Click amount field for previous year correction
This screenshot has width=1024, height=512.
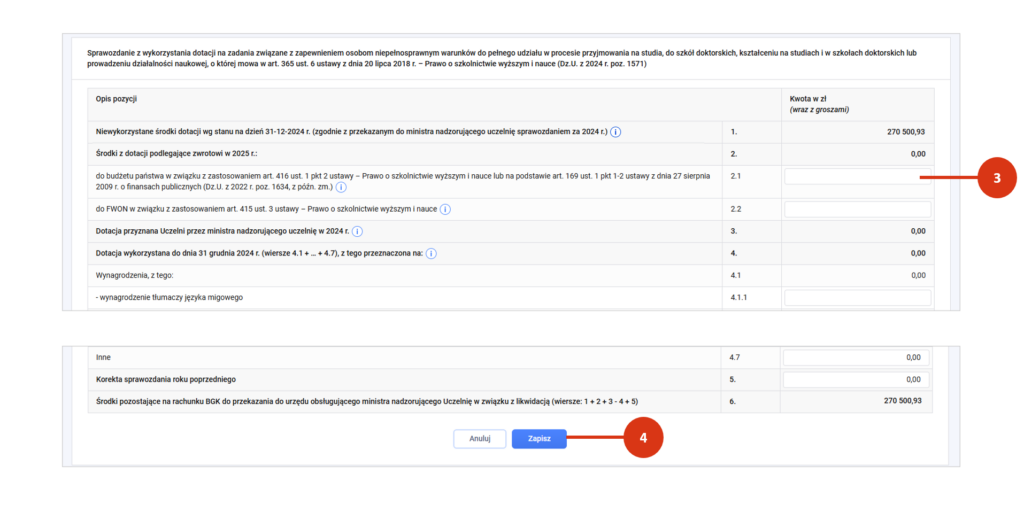(857, 379)
